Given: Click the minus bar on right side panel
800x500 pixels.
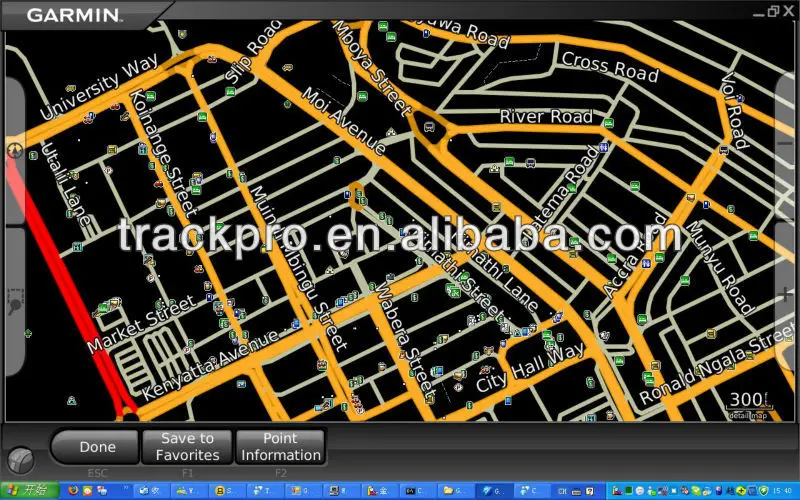Looking at the screenshot, I should 786,143.
